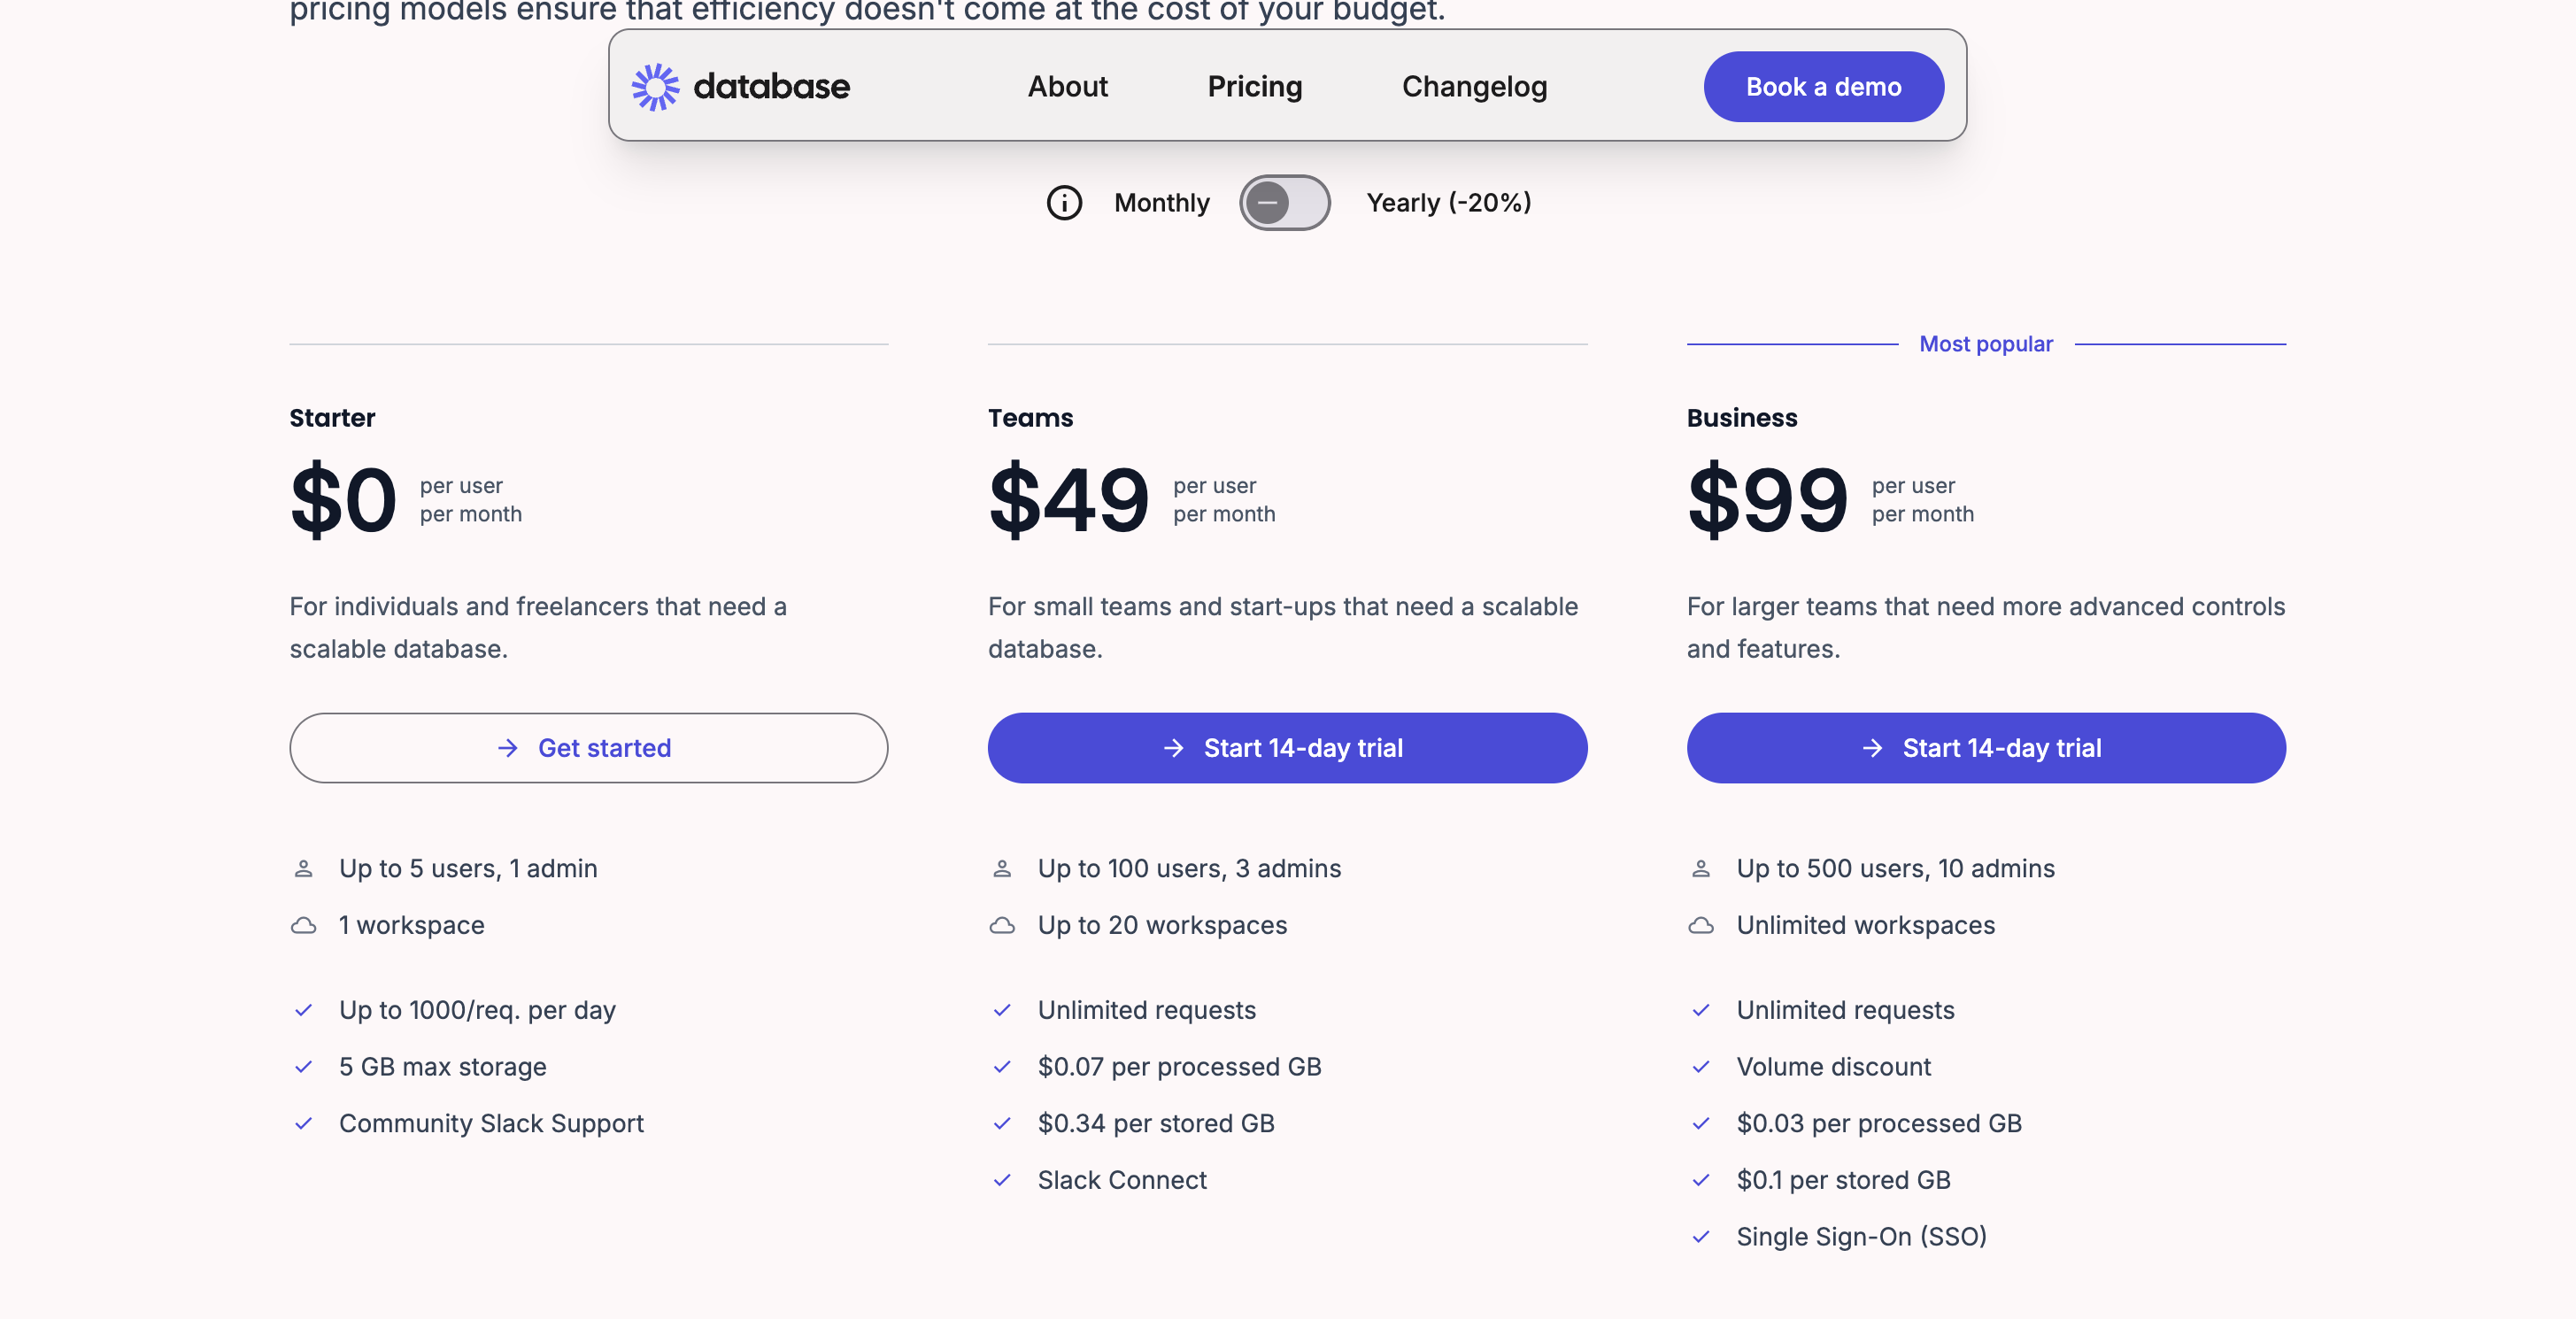Viewport: 2576px width, 1319px height.
Task: Click the user icon beside 'Up to 100 users'
Action: coord(1001,868)
